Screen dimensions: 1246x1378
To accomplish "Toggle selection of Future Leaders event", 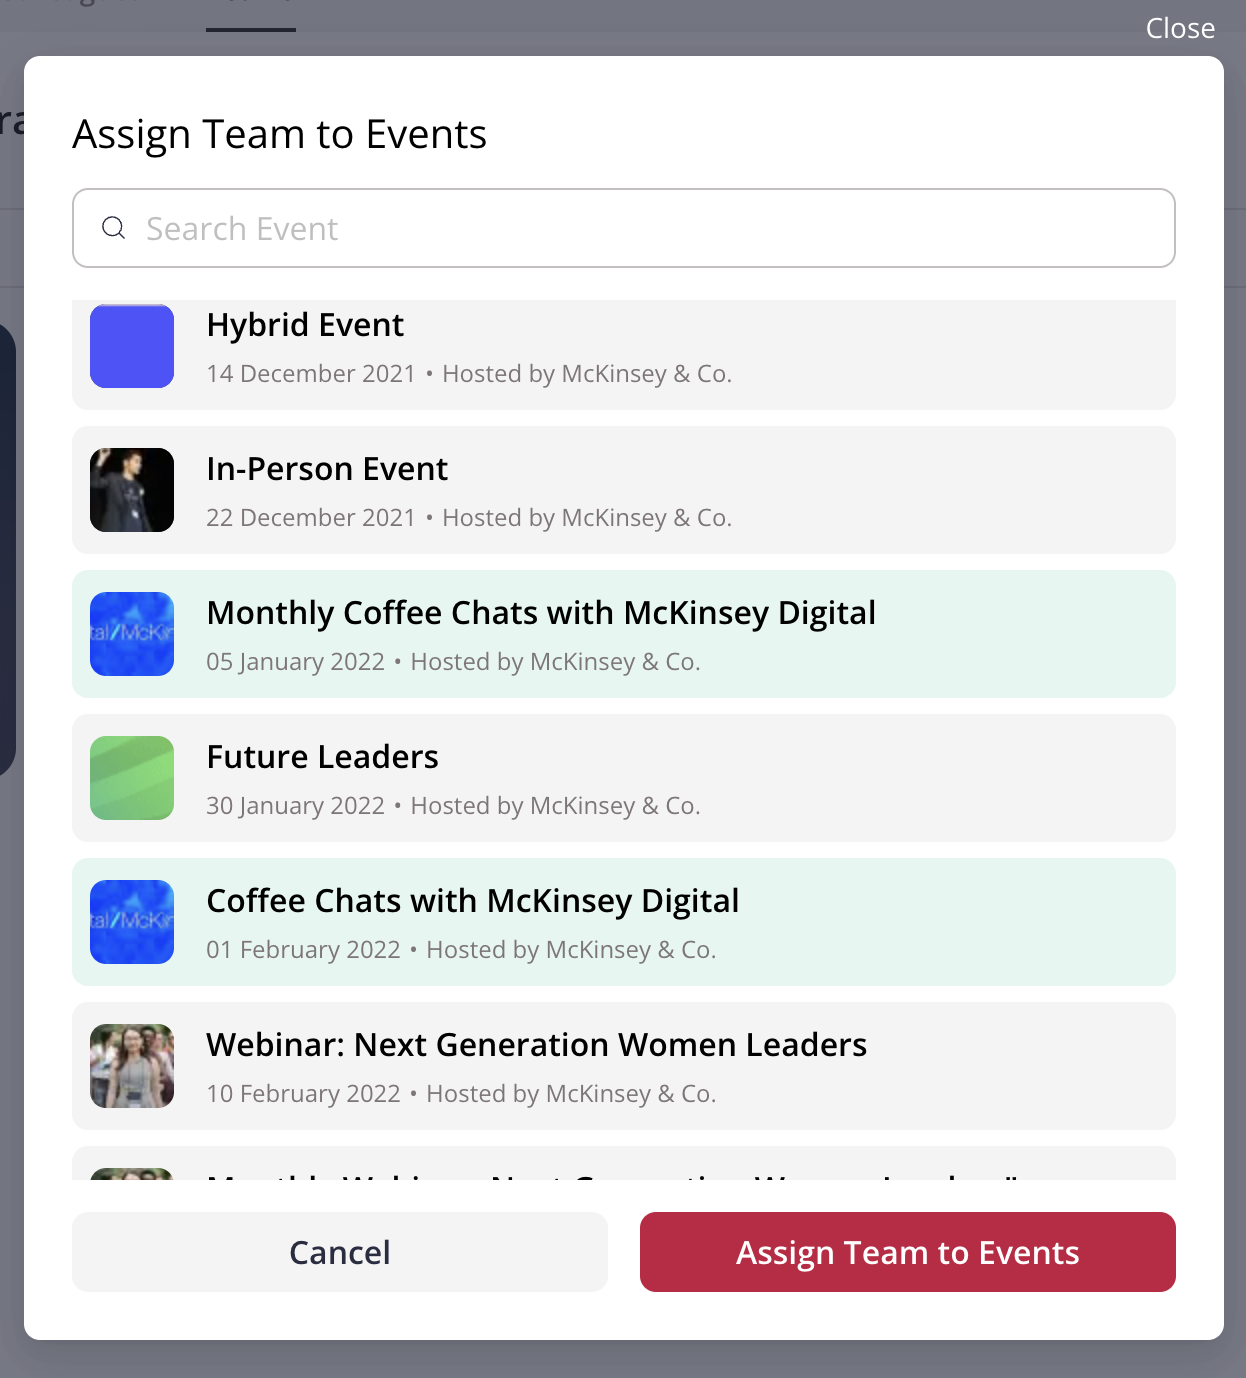I will 624,778.
